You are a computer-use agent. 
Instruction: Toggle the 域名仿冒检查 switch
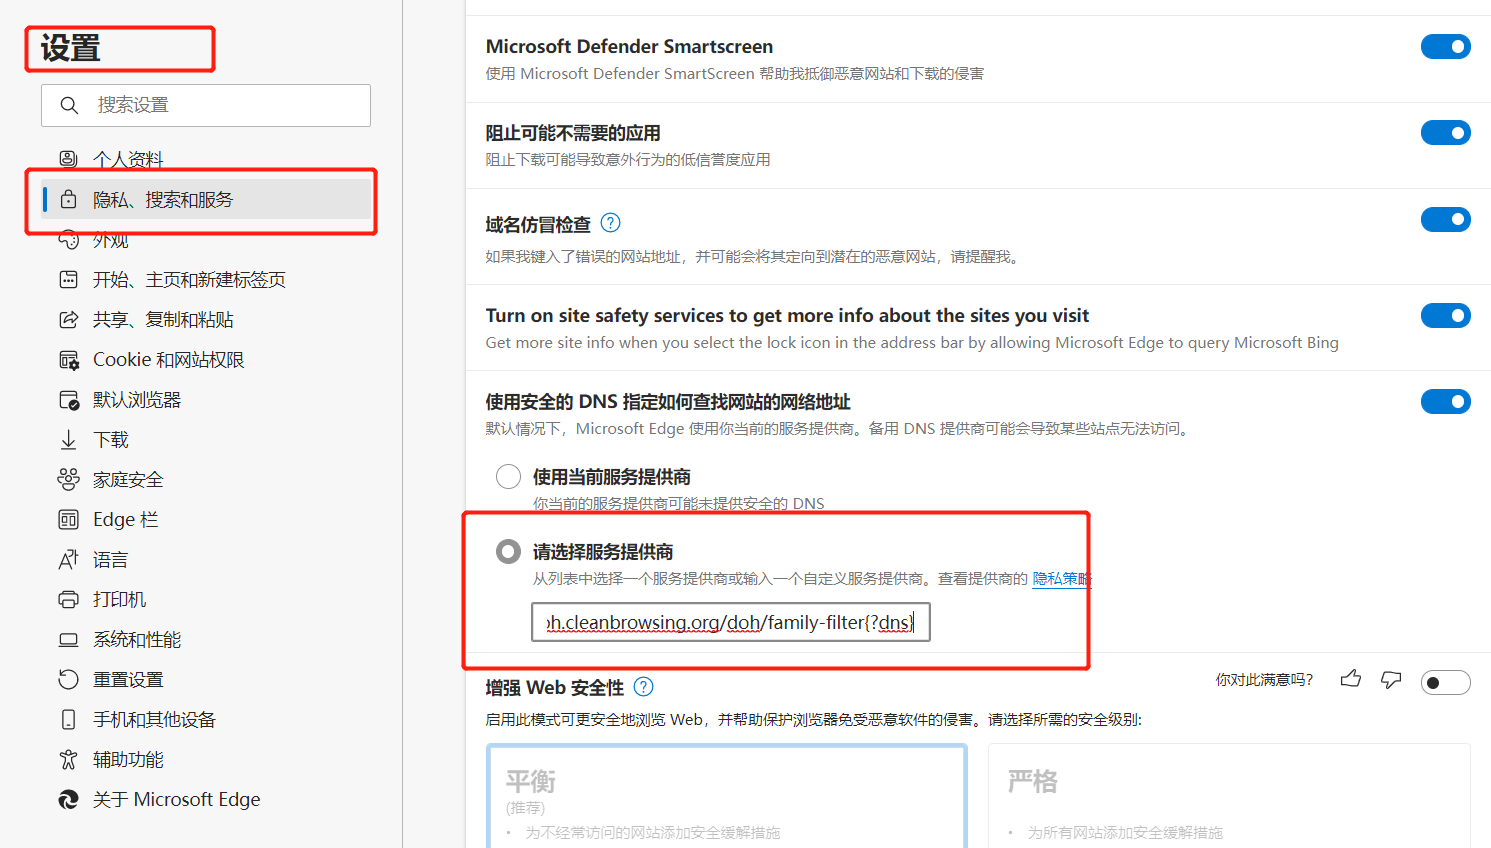point(1445,219)
